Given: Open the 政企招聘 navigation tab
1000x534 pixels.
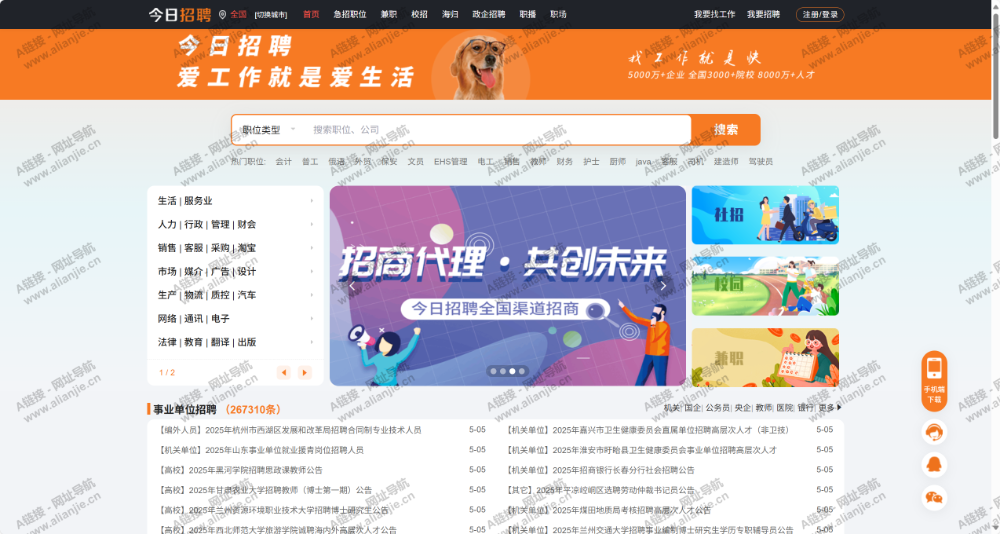Looking at the screenshot, I should coord(488,14).
